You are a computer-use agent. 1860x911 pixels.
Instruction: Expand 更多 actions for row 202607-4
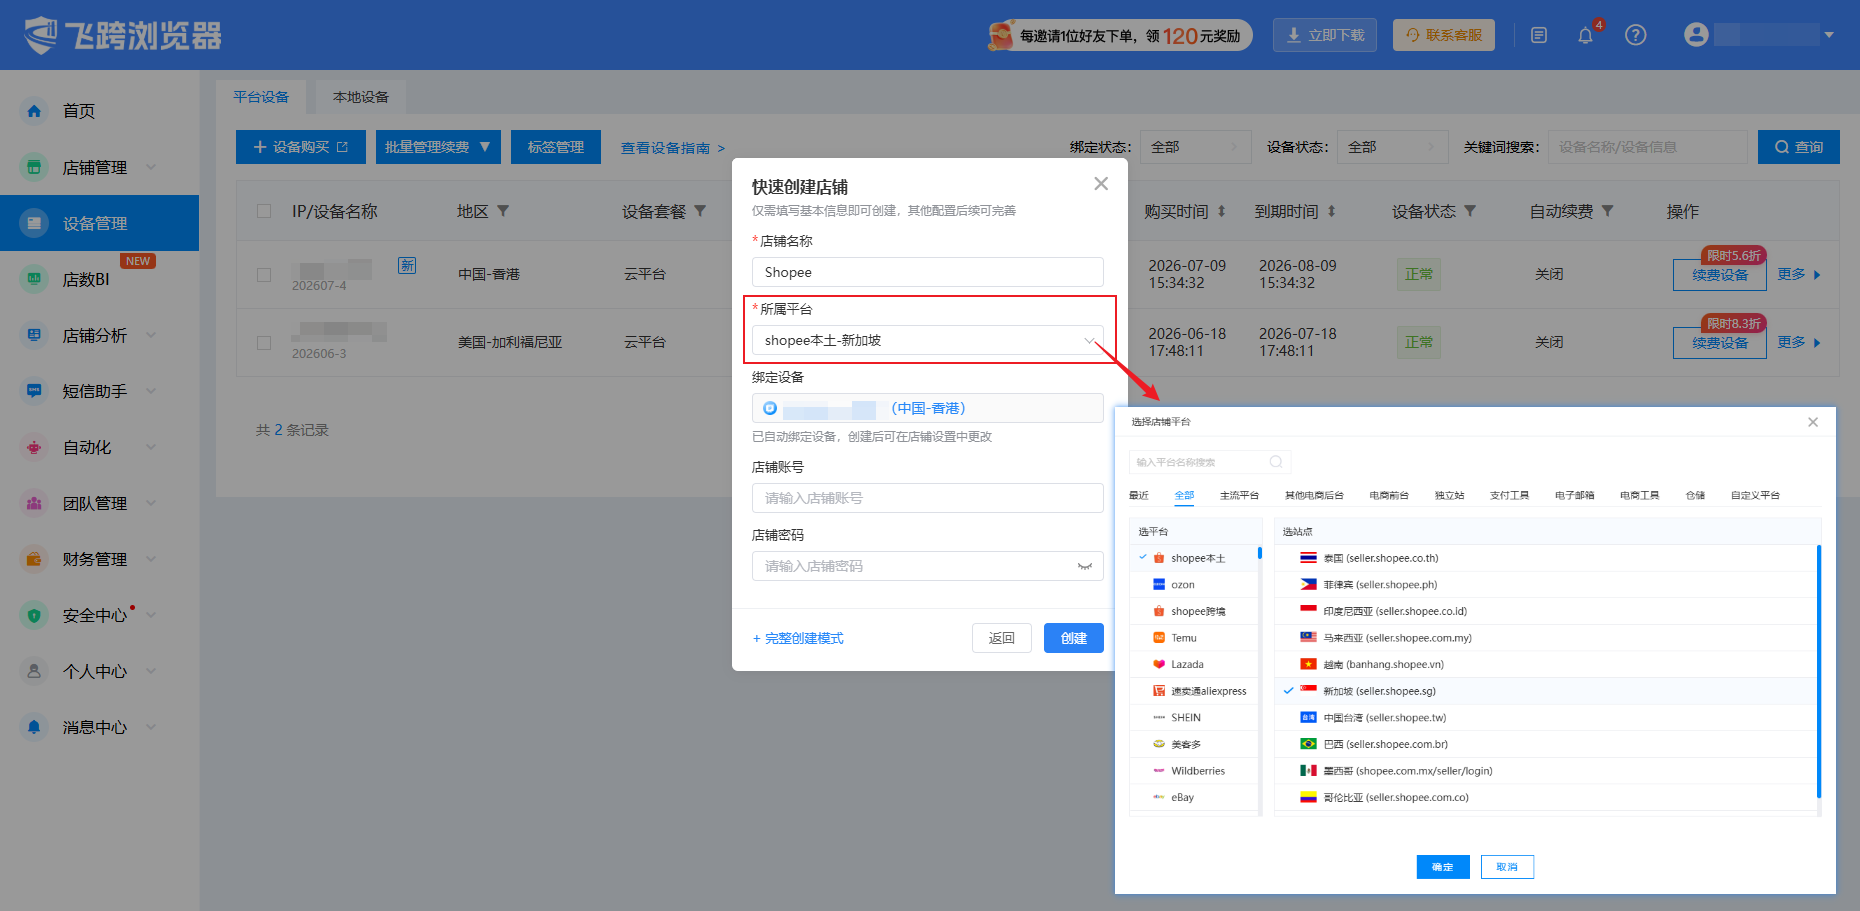1799,274
